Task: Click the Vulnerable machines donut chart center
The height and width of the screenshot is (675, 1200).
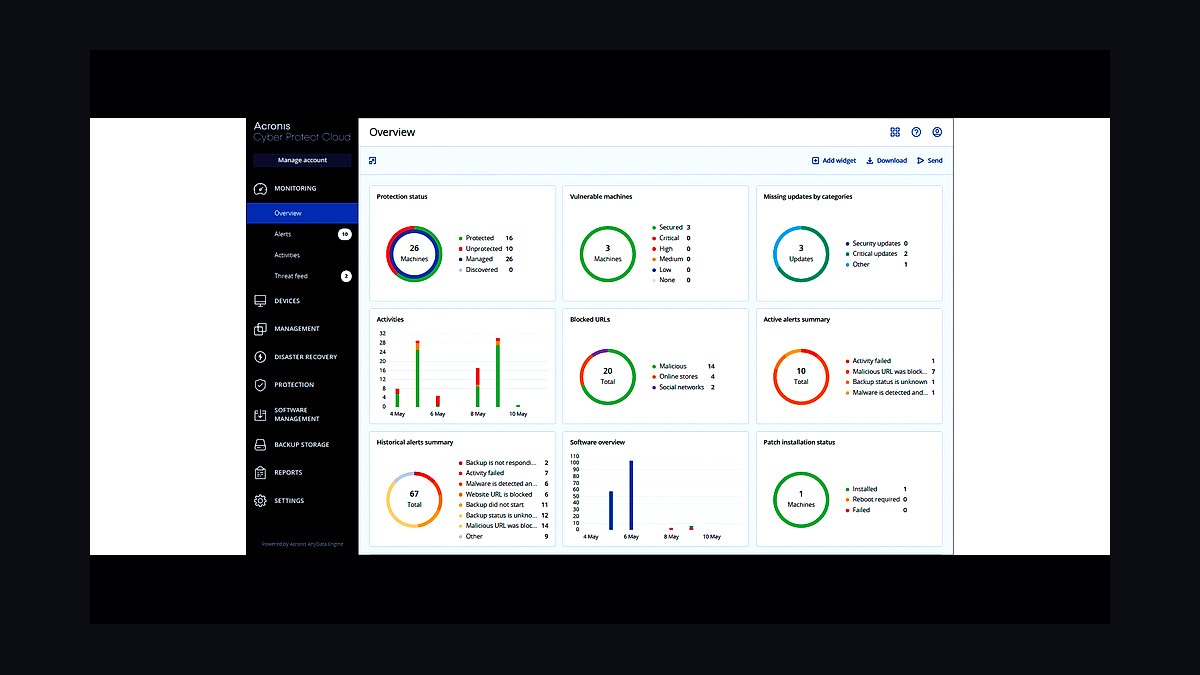Action: tap(608, 253)
